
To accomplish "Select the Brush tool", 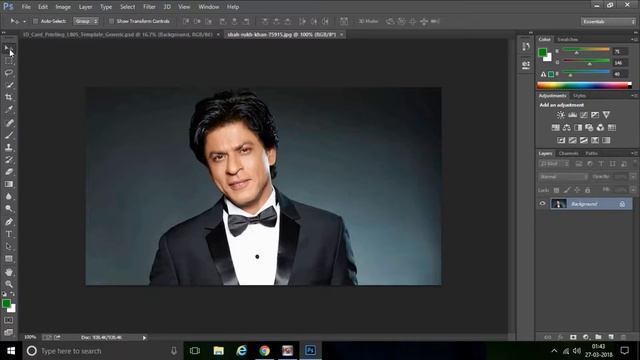I will [x=9, y=135].
